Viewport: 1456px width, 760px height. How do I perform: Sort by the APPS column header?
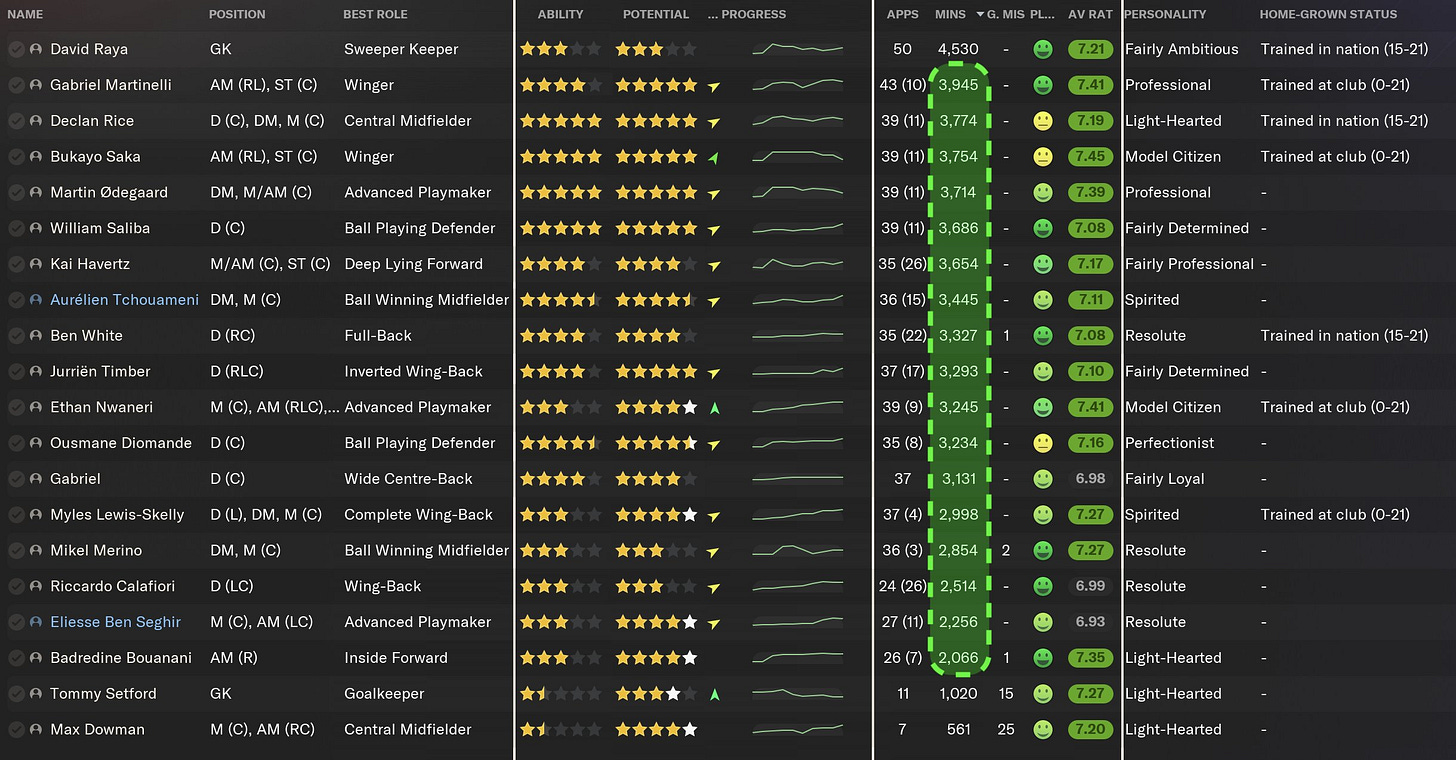coord(902,14)
